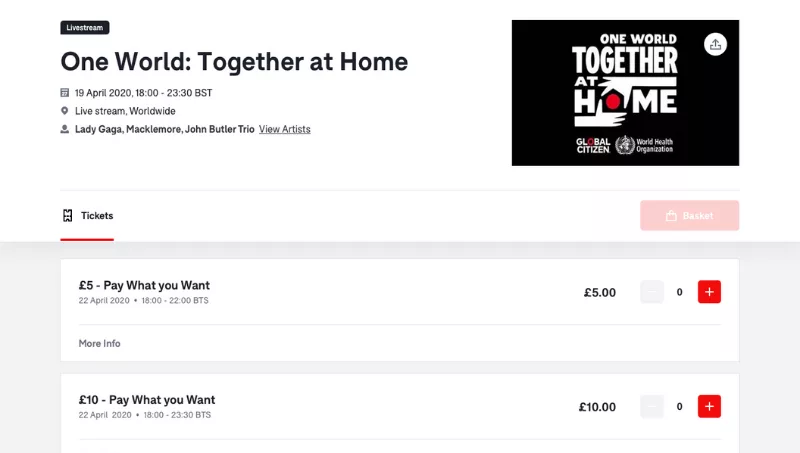The width and height of the screenshot is (800, 453).
Task: Decrease £10 ticket quantity with minus
Action: (x=651, y=407)
